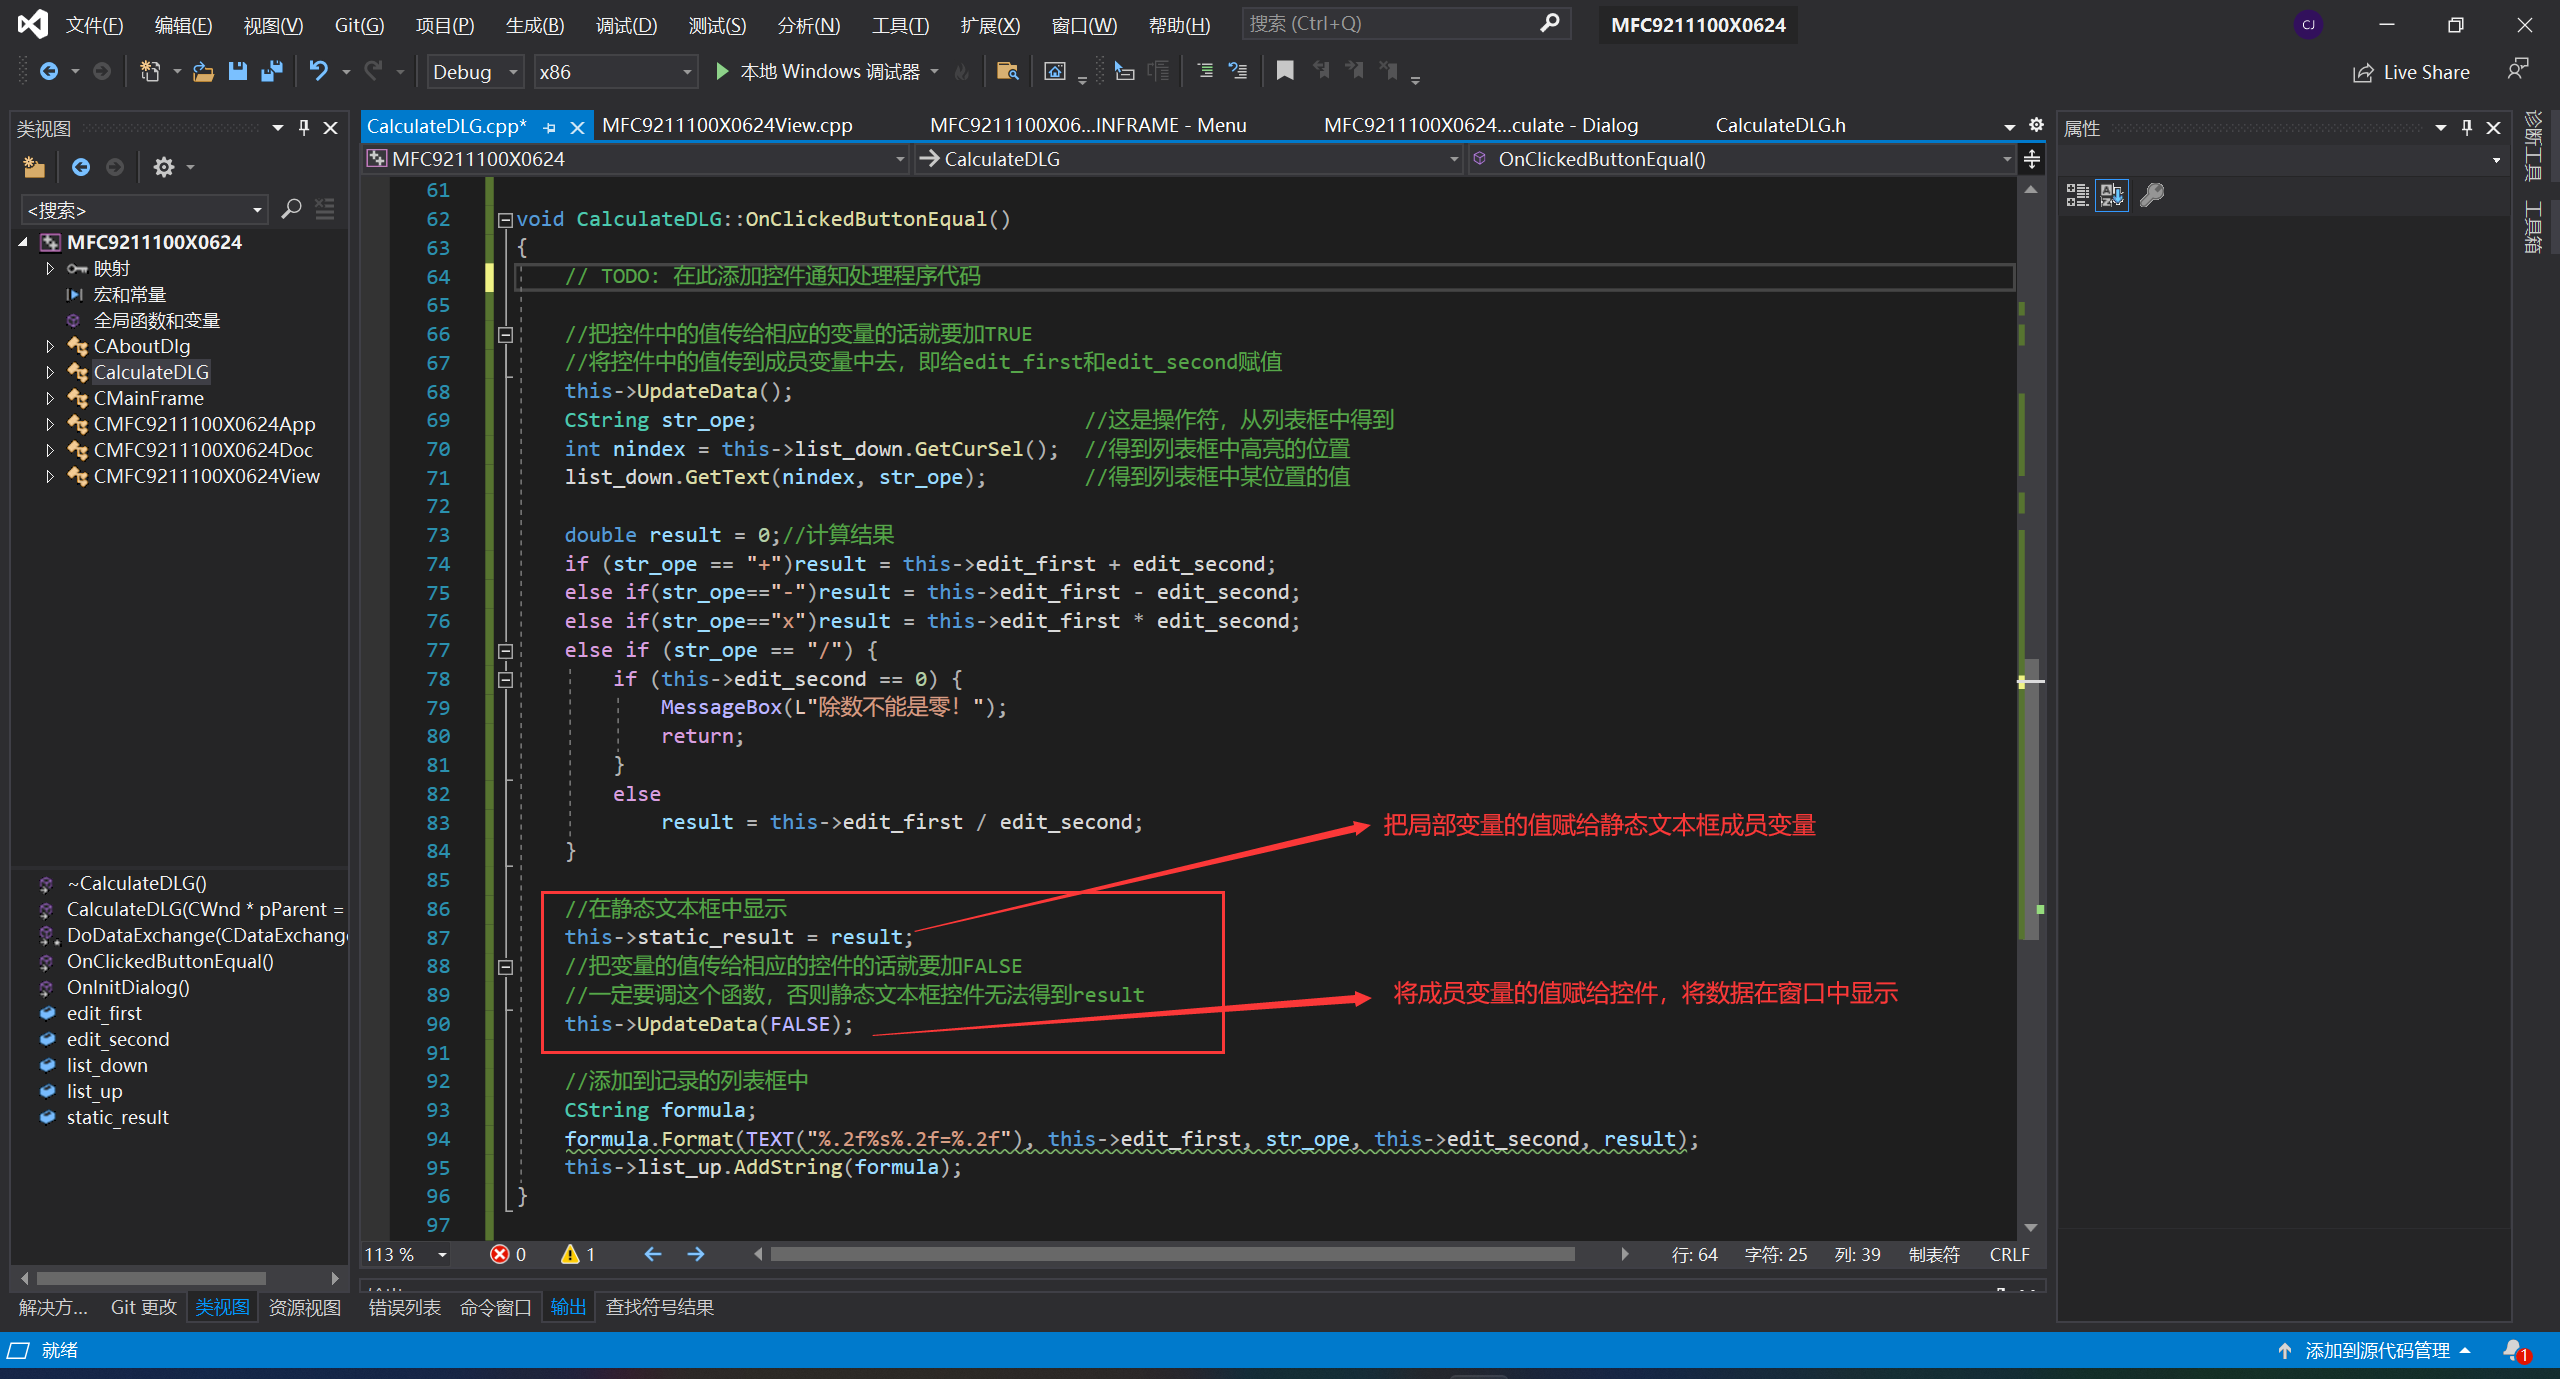The image size is (2560, 1379).
Task: Toggle auto-hide pin on Class View panel
Action: (304, 128)
